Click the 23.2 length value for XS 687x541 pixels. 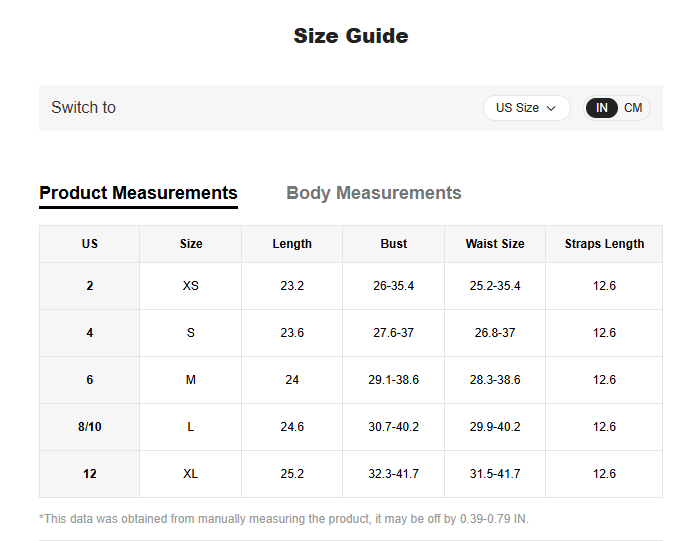click(292, 286)
